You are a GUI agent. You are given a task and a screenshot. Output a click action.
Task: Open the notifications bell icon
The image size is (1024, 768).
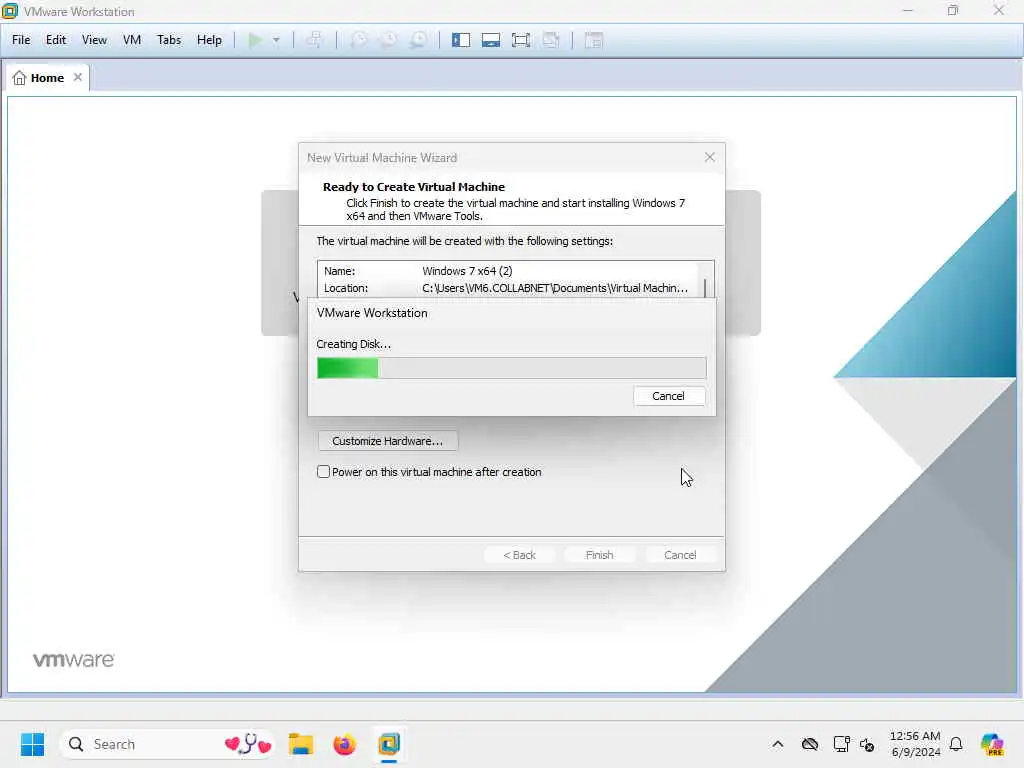[956, 744]
